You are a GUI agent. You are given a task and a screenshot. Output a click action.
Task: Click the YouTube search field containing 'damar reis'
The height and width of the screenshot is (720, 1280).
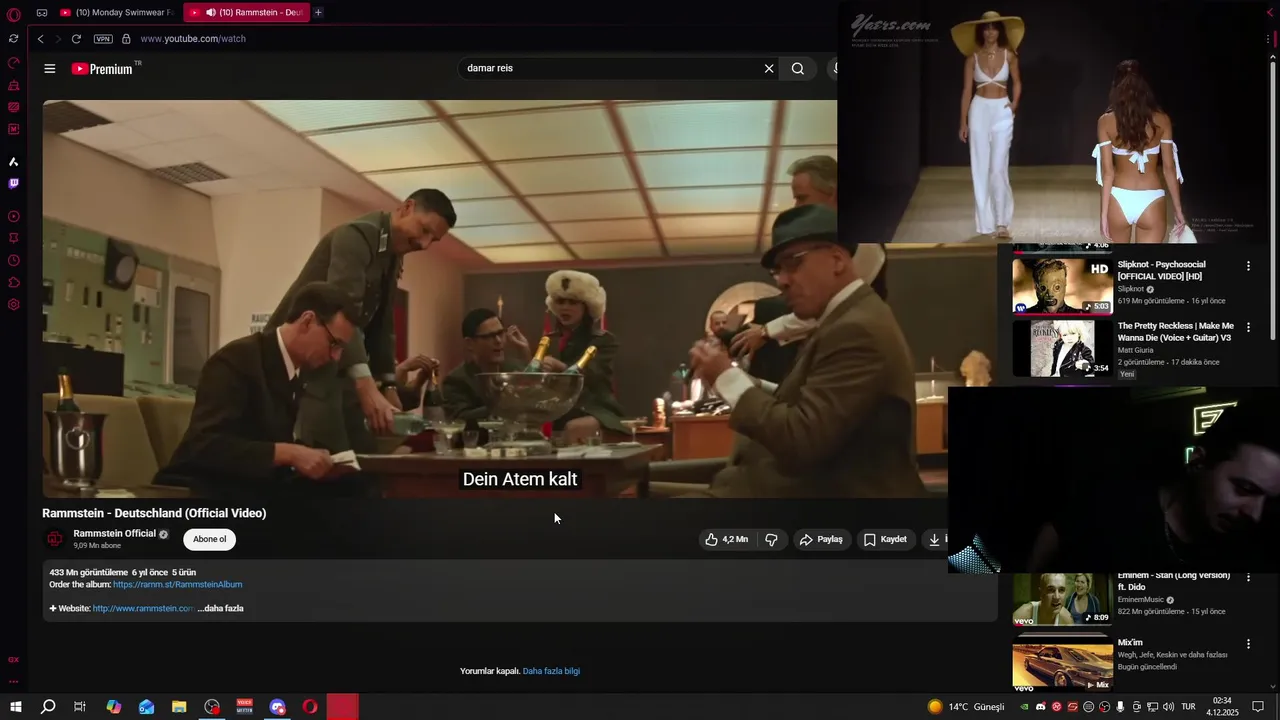coord(610,68)
